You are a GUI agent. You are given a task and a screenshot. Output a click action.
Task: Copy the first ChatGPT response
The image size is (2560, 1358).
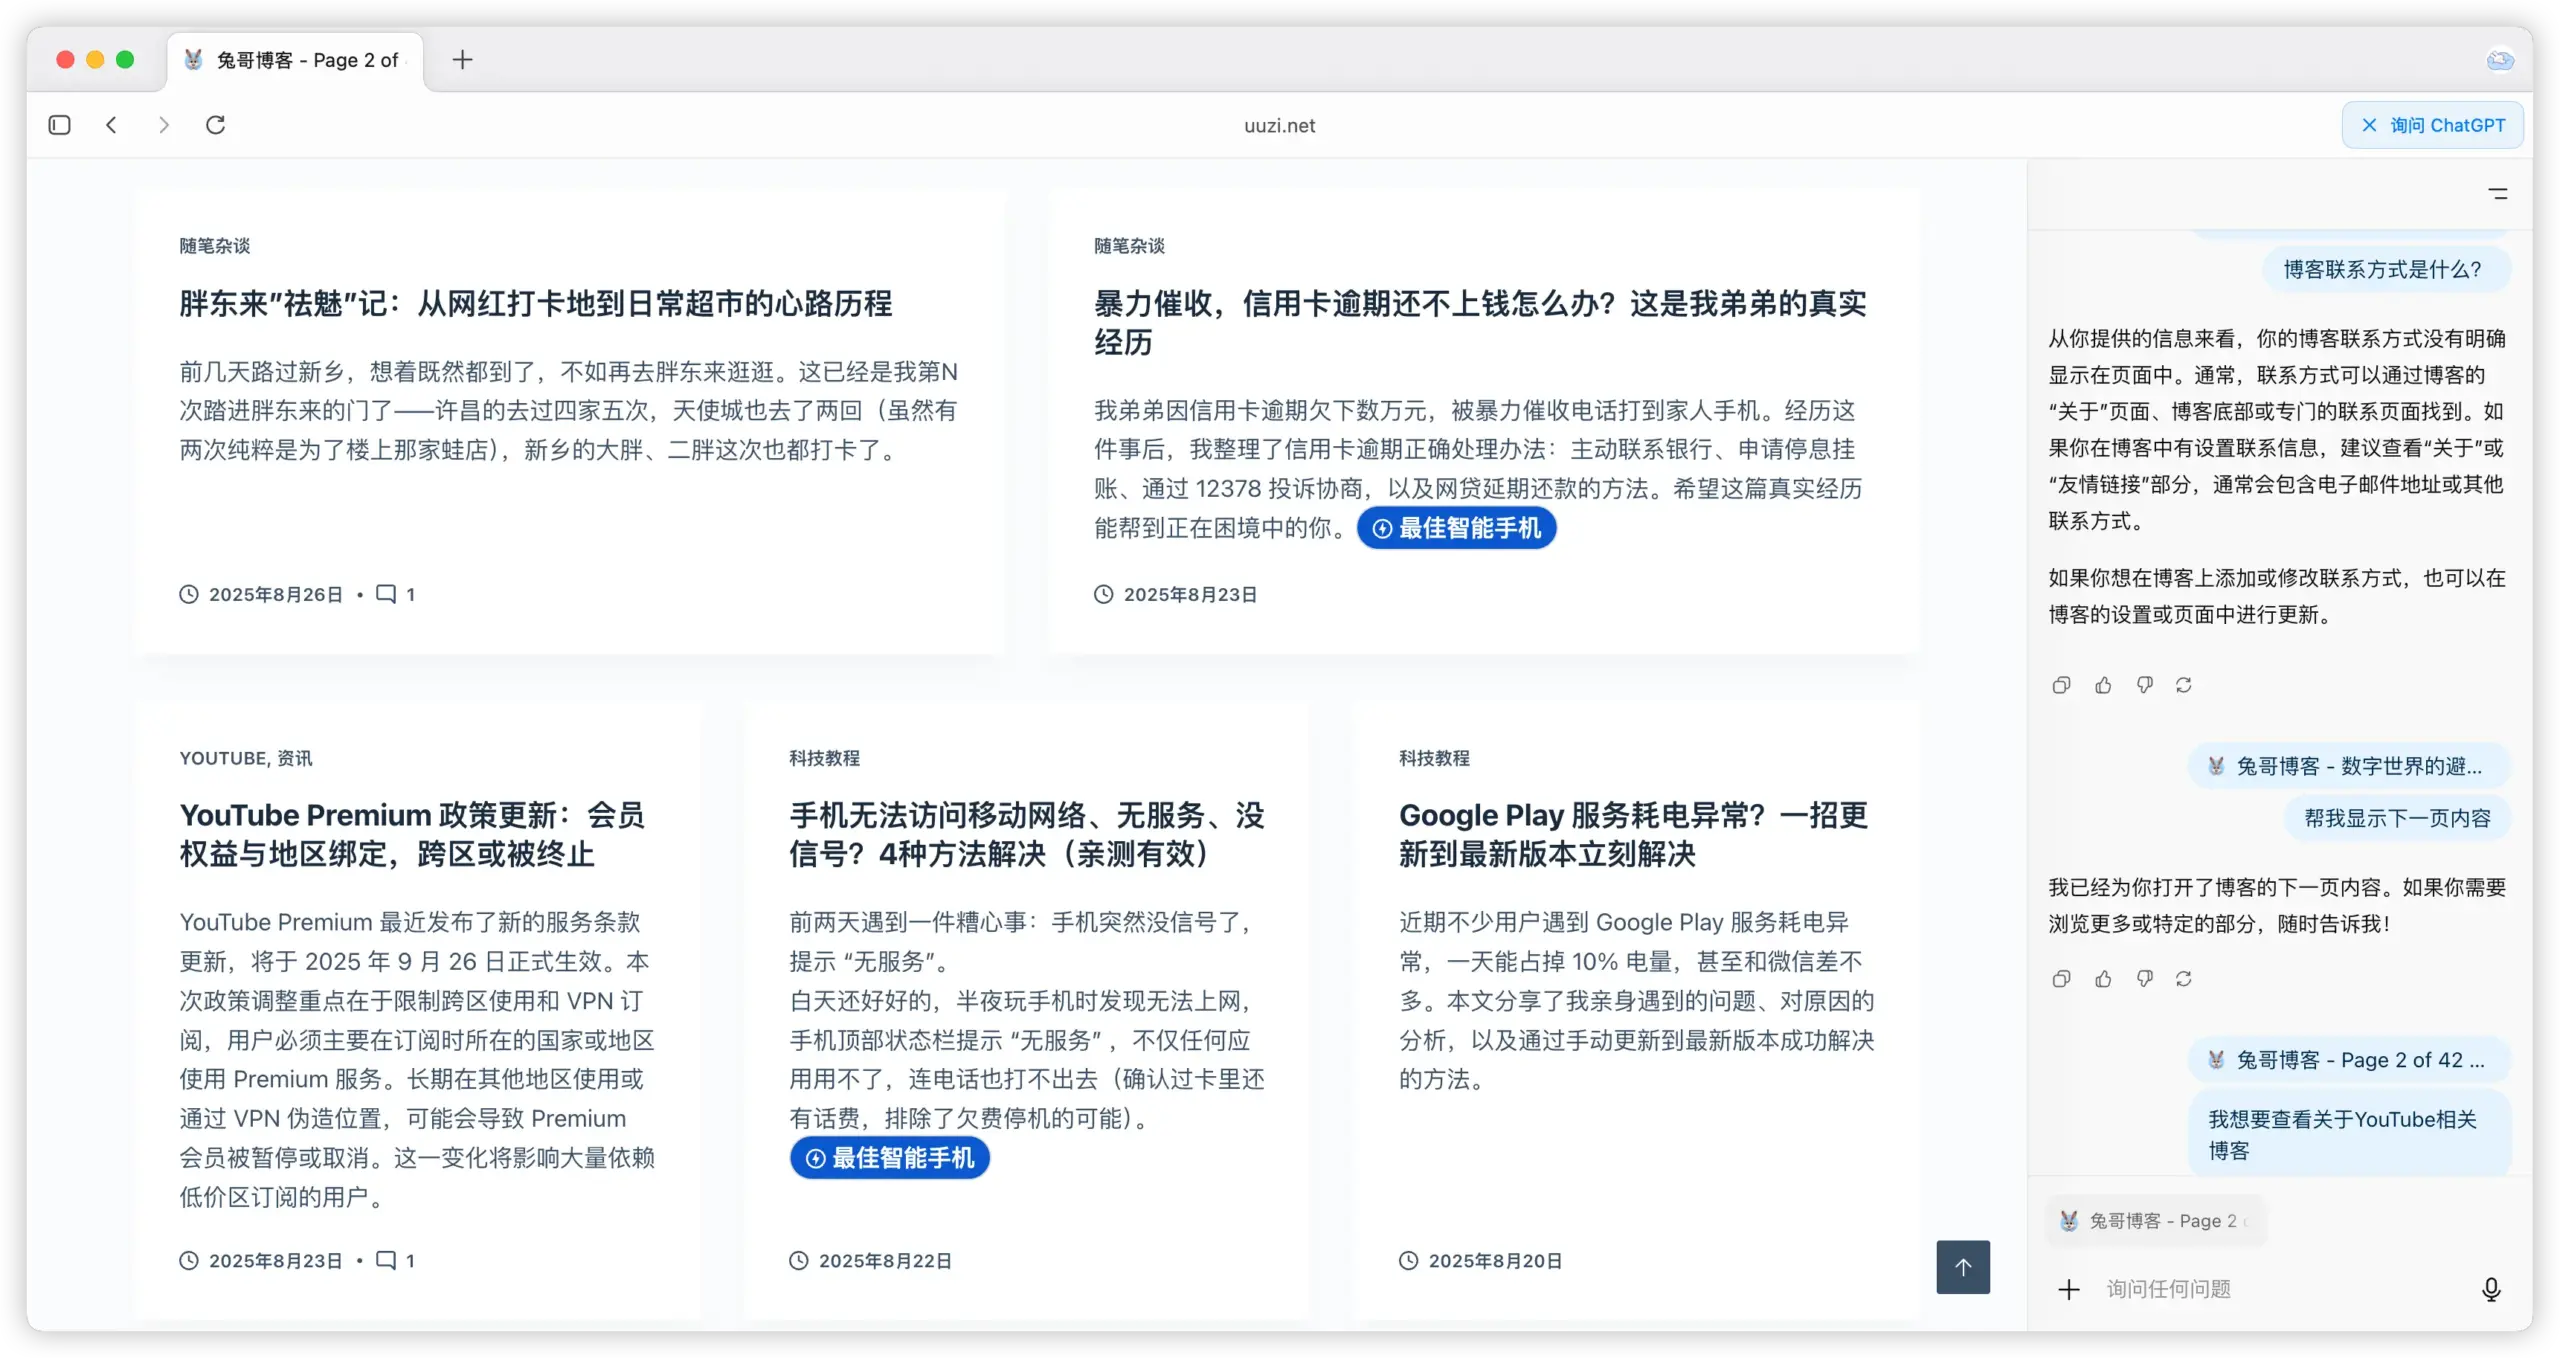[2061, 685]
